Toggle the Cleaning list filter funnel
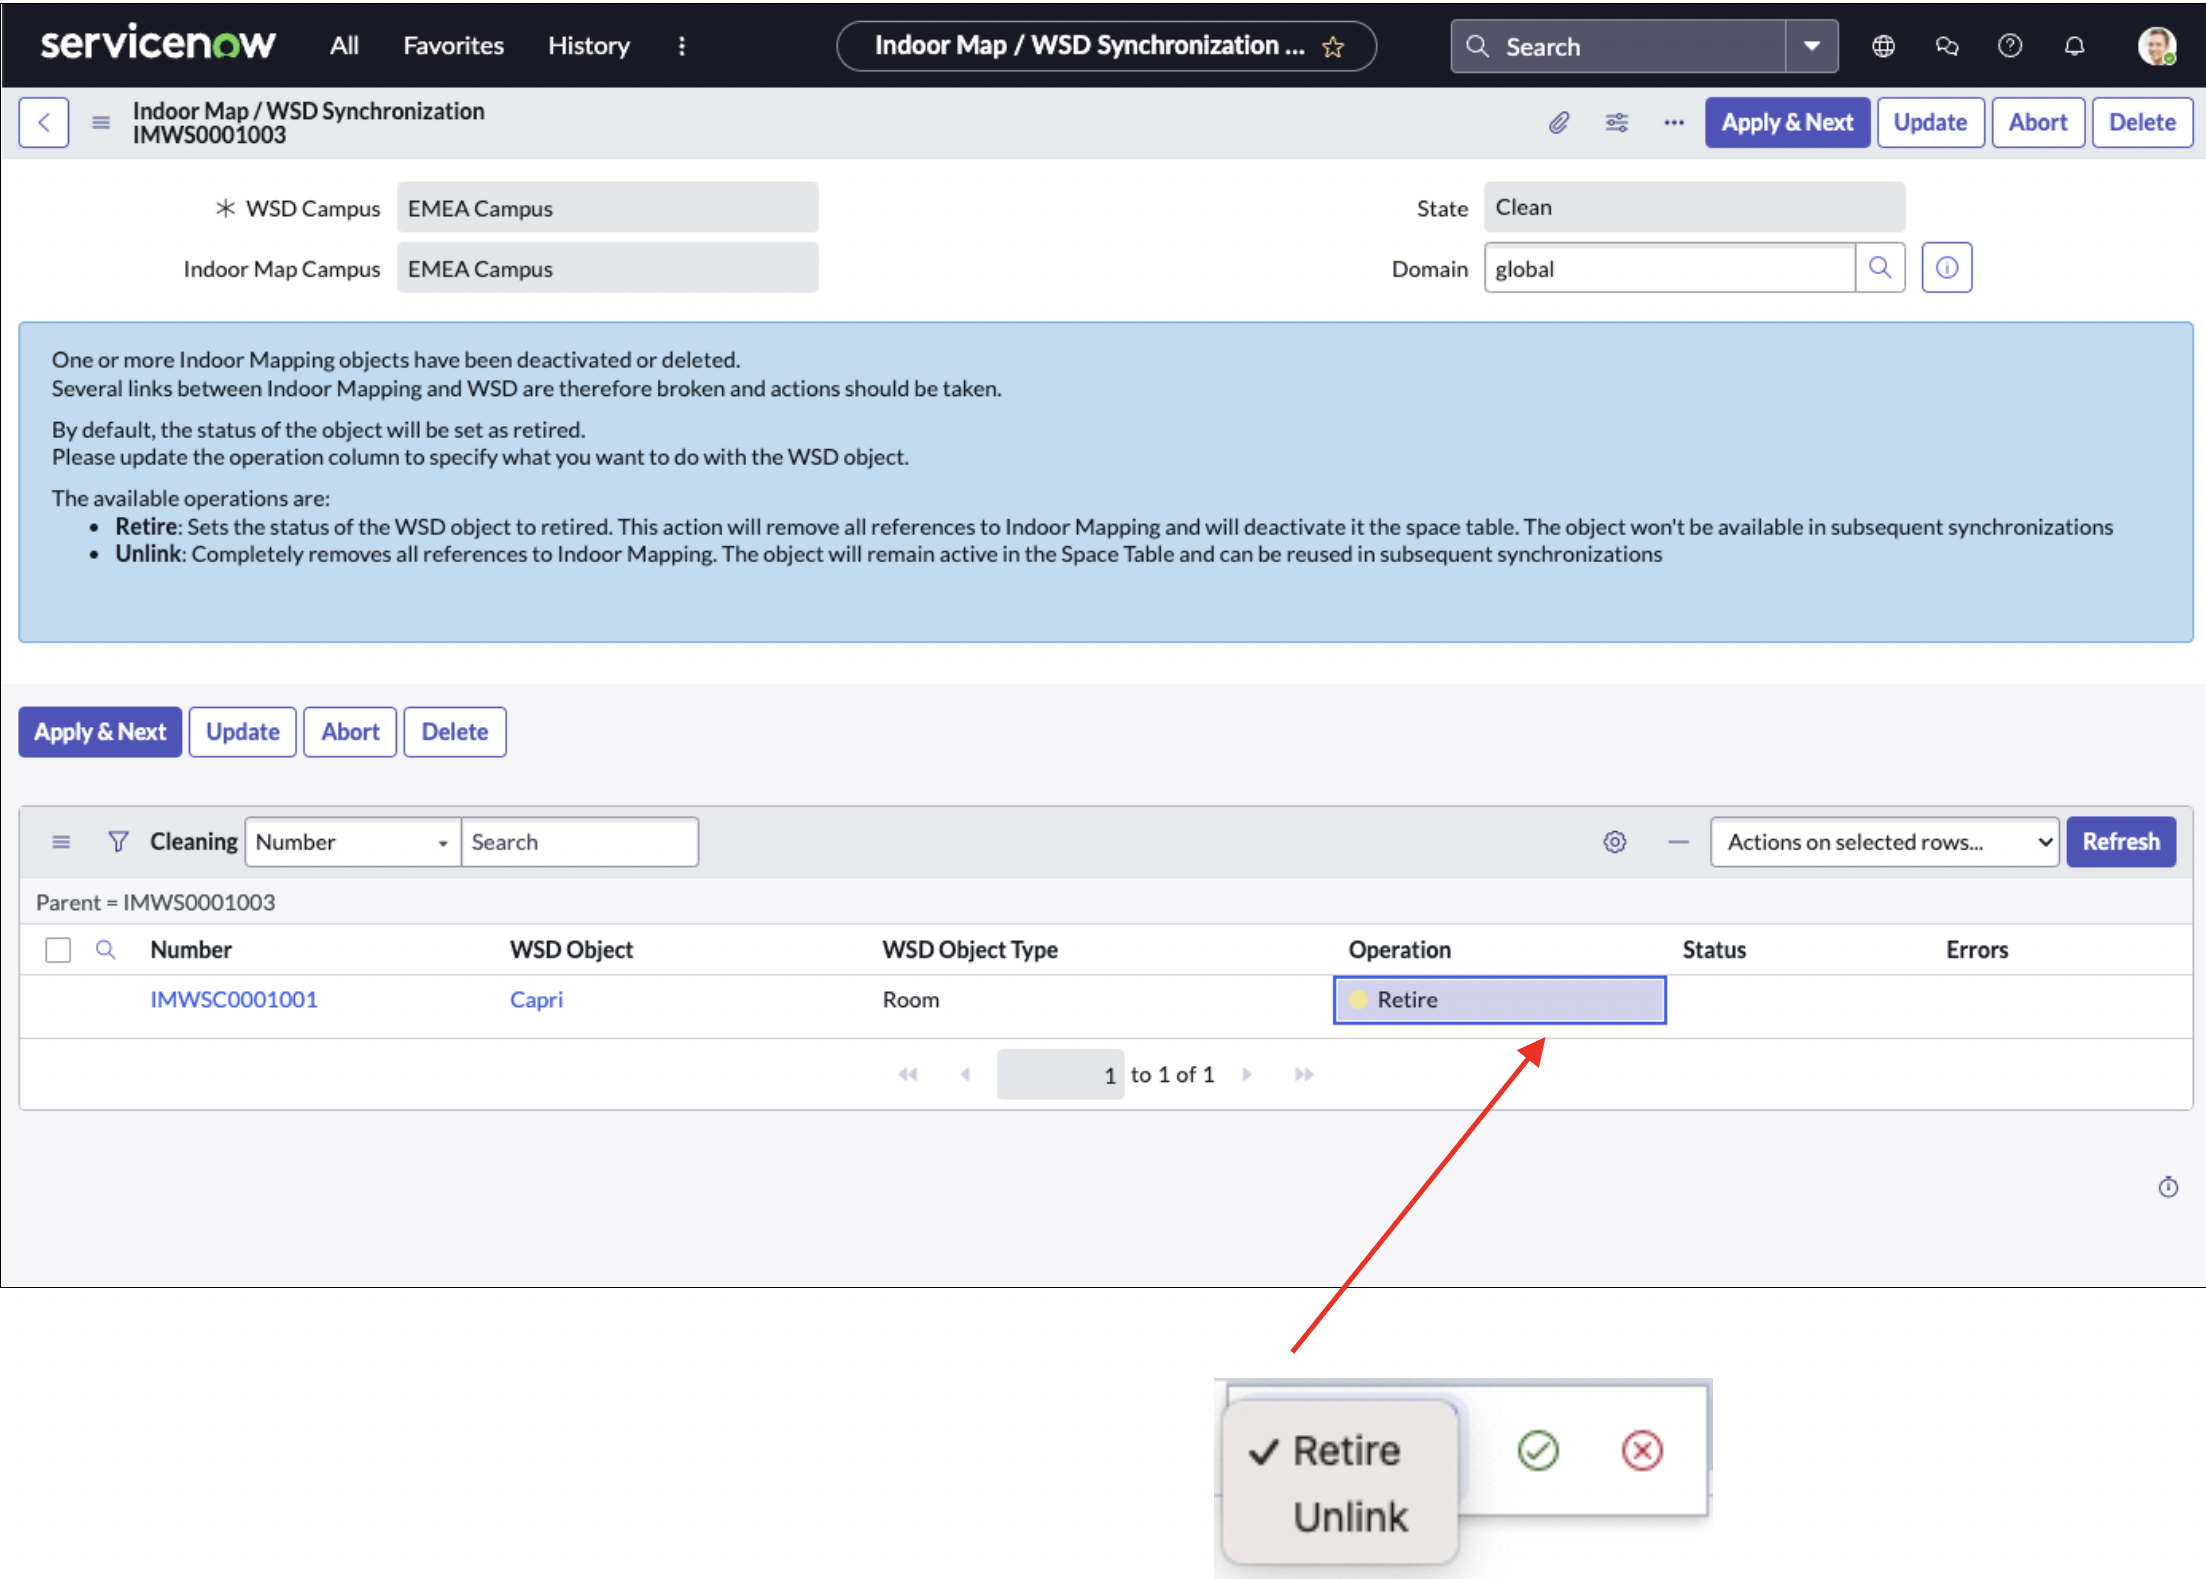Image resolution: width=2206 pixels, height=1579 pixels. (x=118, y=842)
